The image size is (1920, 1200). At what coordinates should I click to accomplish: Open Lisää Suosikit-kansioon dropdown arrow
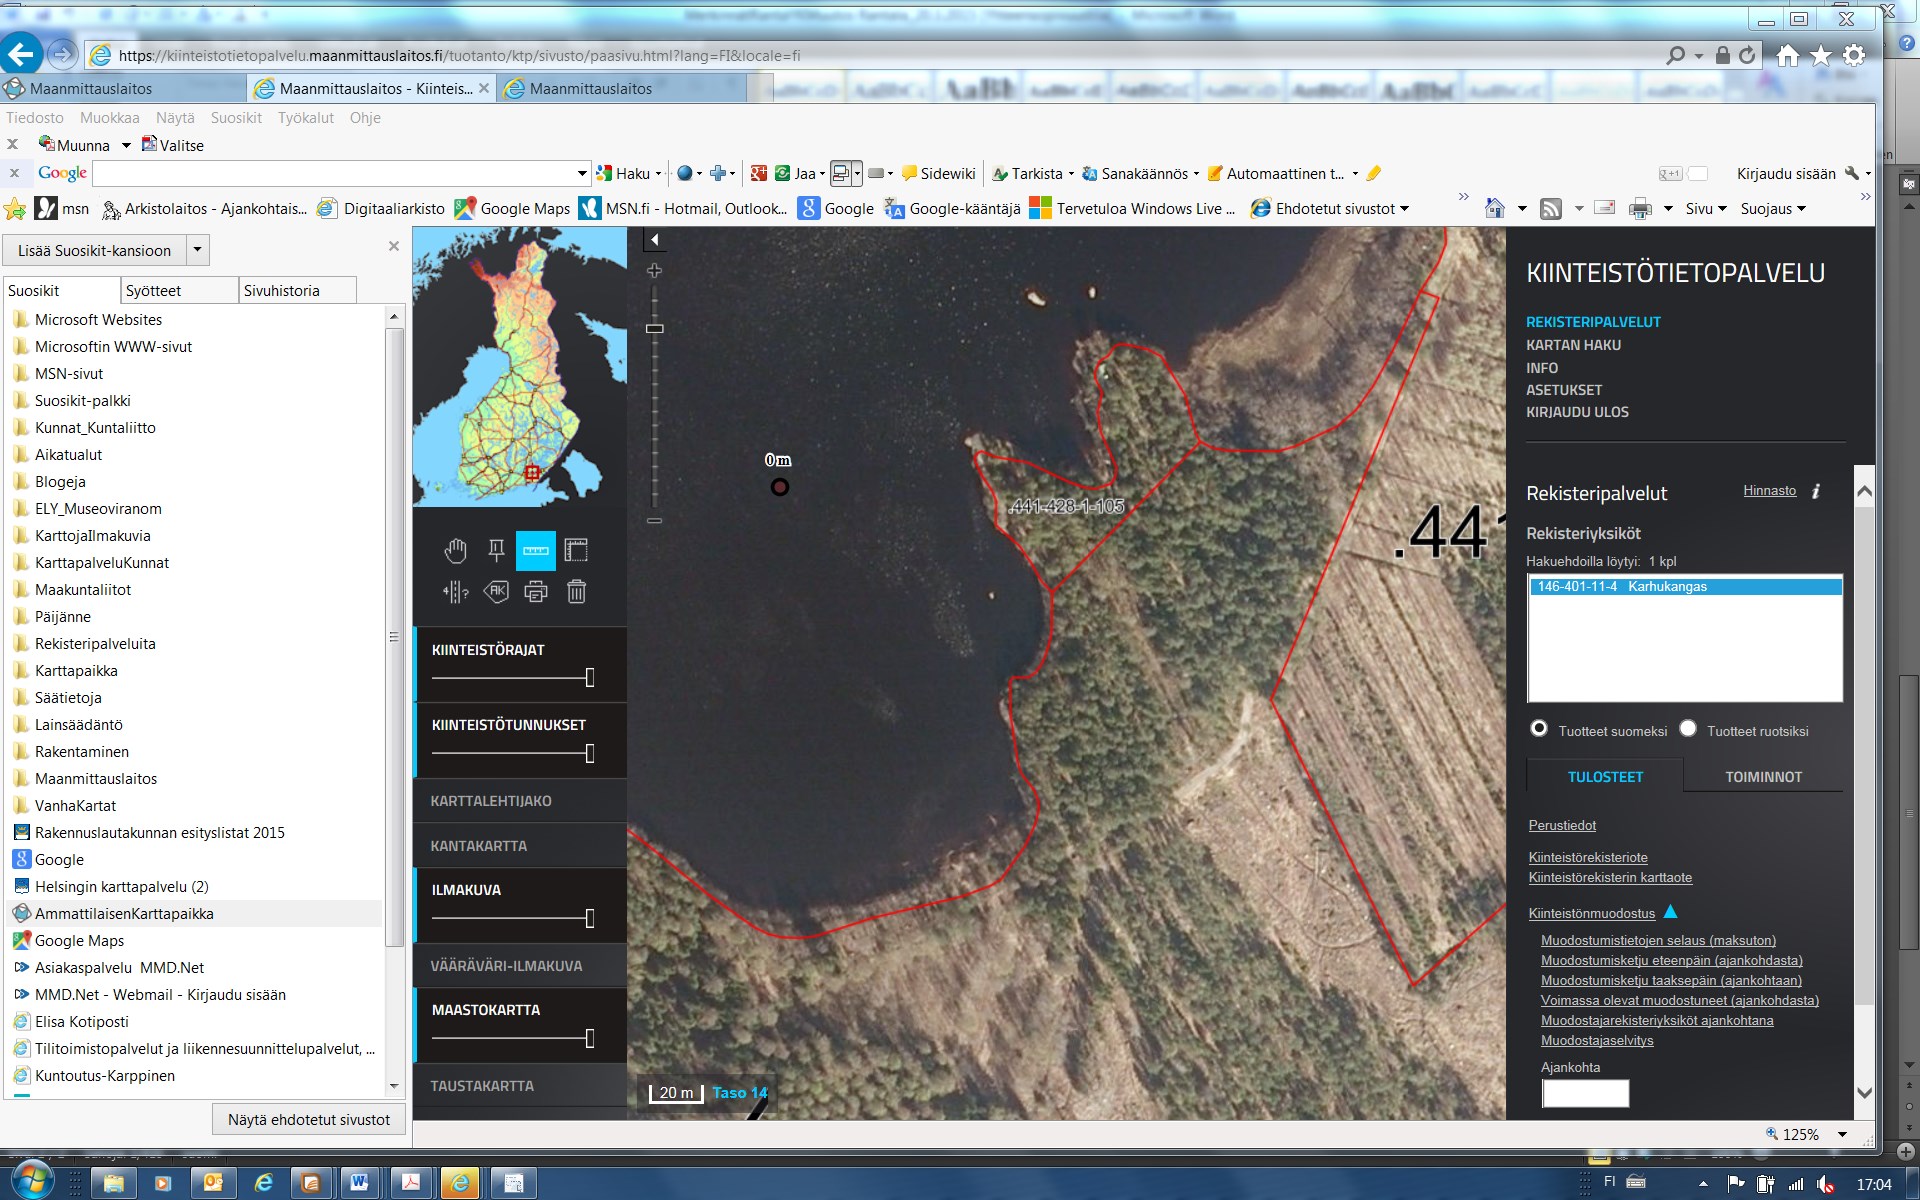coord(197,250)
